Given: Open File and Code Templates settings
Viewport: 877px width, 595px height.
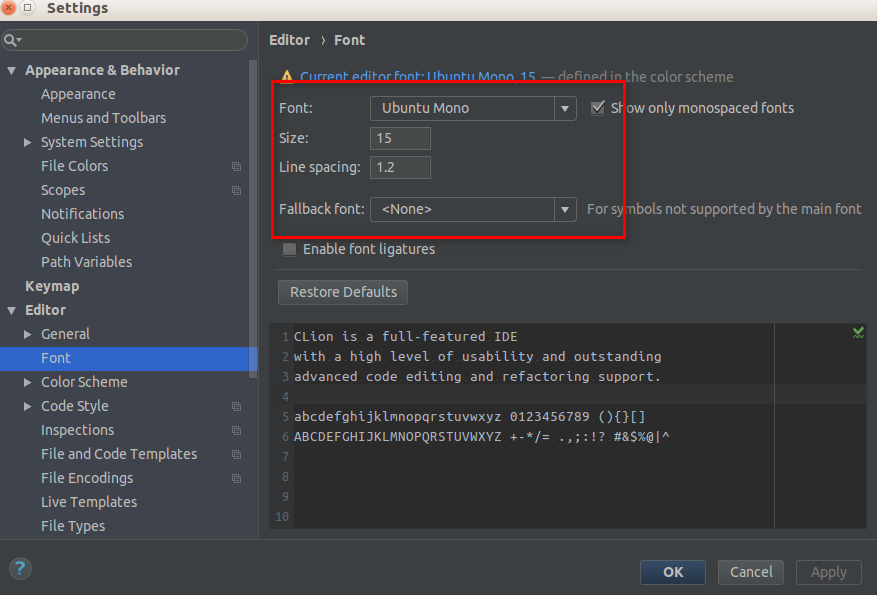Looking at the screenshot, I should (x=119, y=454).
